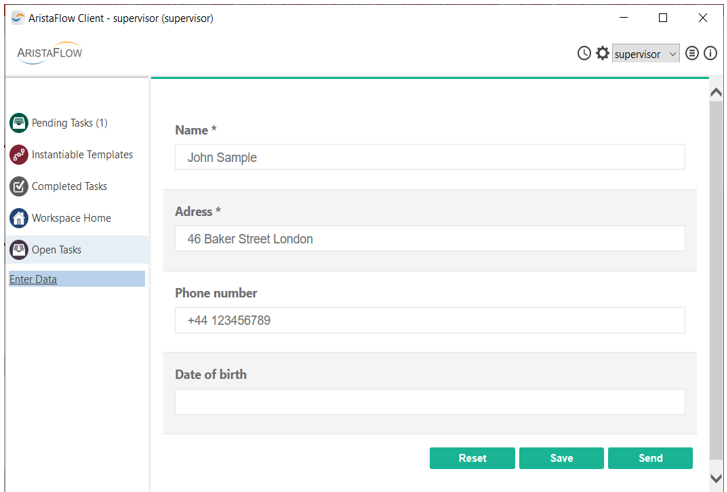Click the scrollbar down arrow
727x492 pixels.
(x=716, y=478)
